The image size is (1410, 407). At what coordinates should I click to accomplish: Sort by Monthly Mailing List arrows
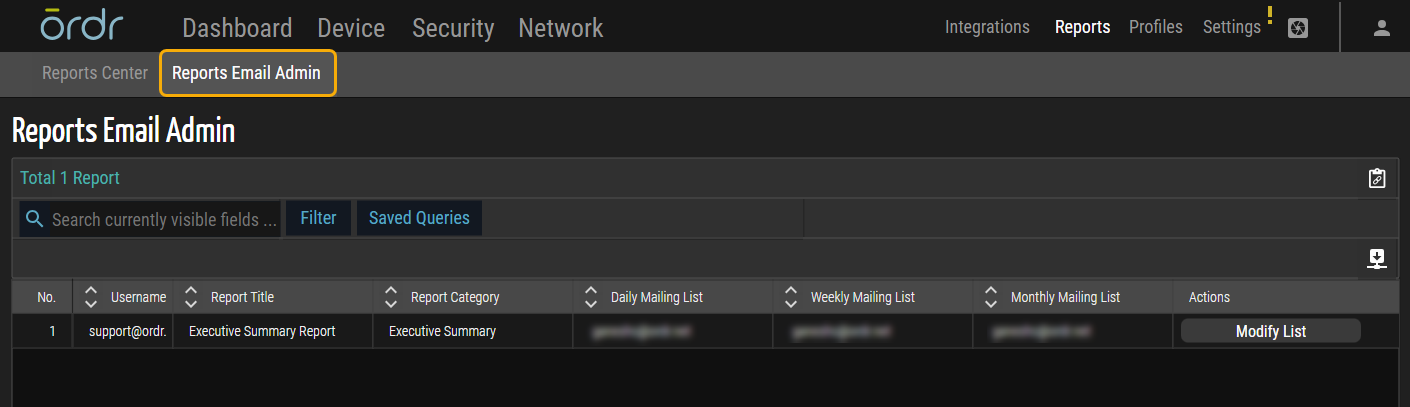tap(991, 297)
